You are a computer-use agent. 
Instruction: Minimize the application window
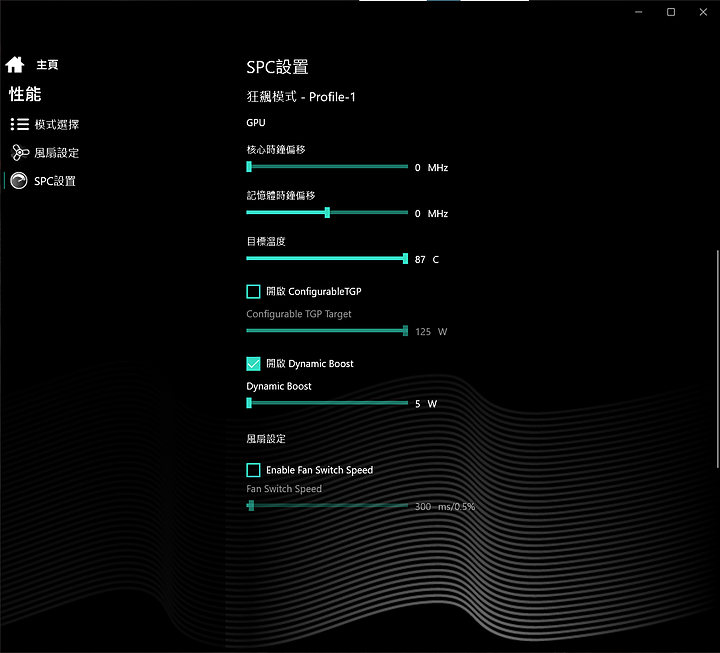[x=638, y=12]
